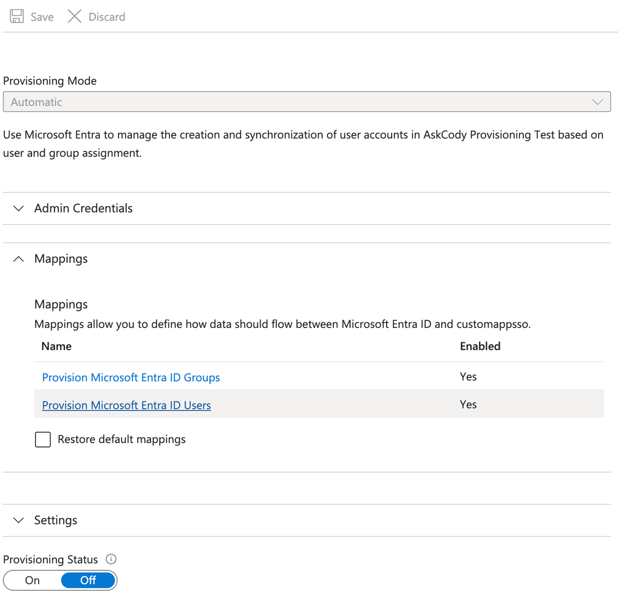Check Restore default mappings checkbox
Viewport: 618px width, 605px height.
click(43, 439)
